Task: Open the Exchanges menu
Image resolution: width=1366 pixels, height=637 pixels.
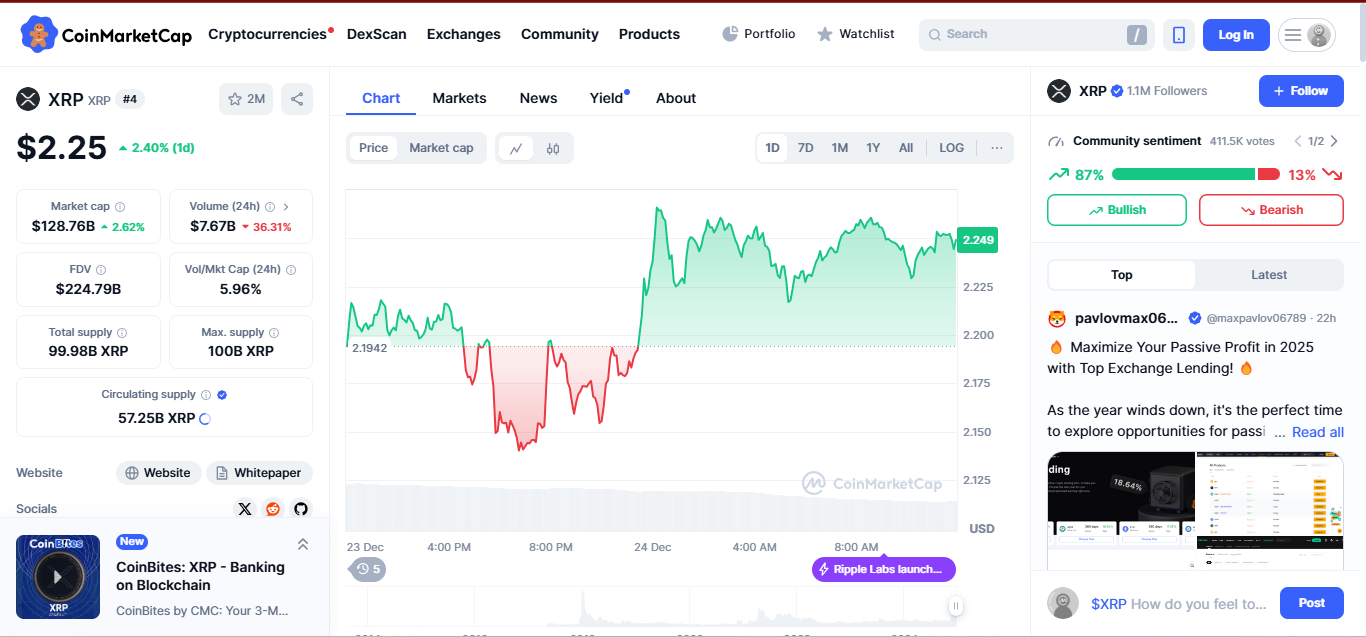Action: (464, 34)
